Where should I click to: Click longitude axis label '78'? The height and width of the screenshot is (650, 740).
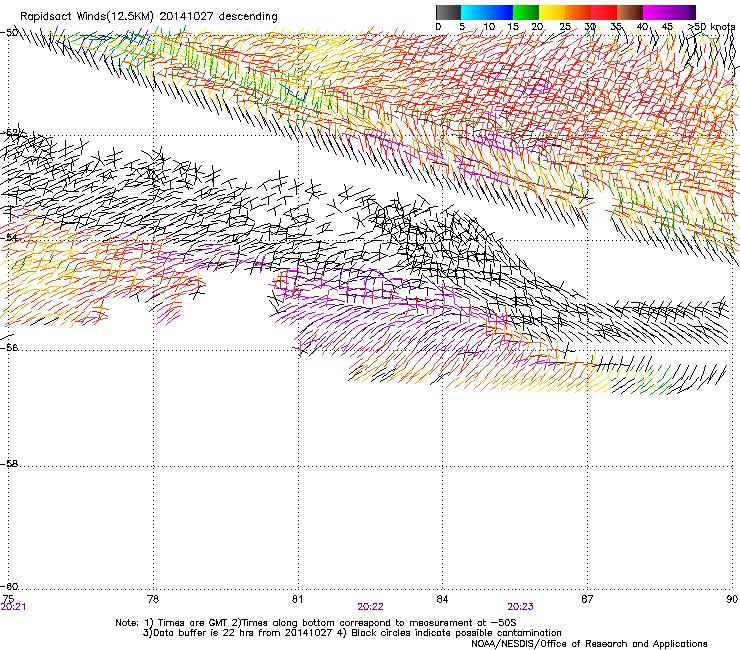(x=153, y=599)
